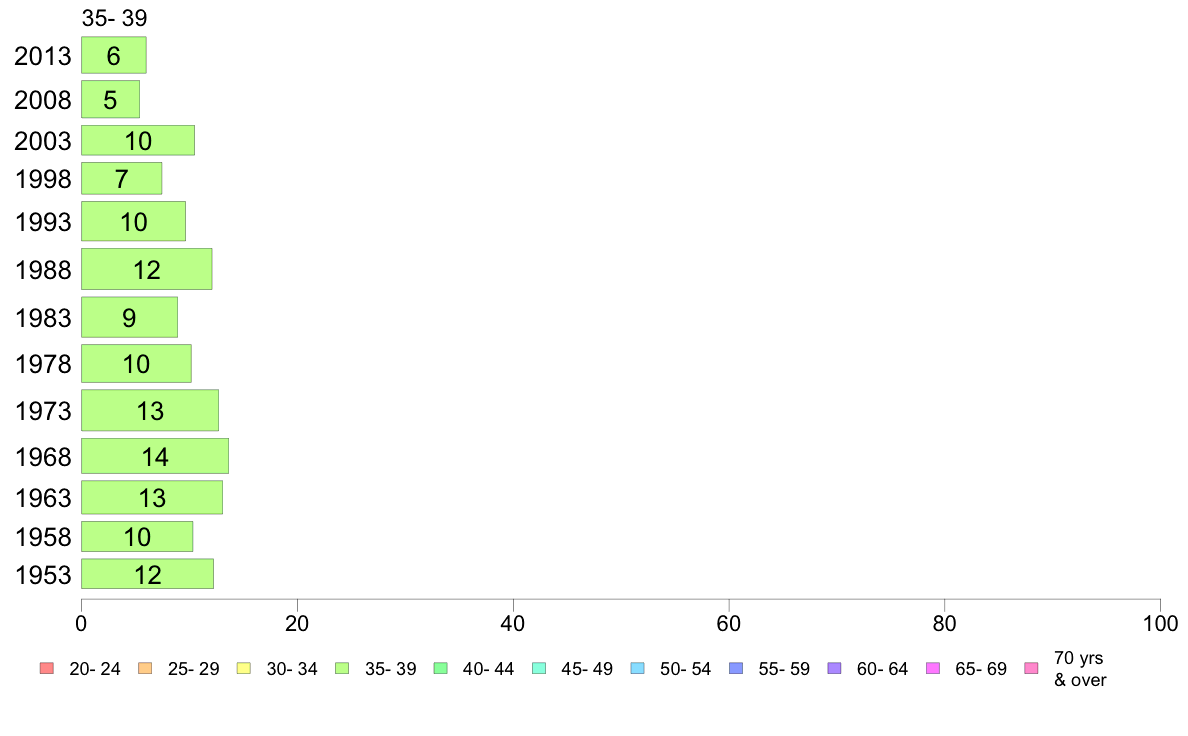Click the 25-29 legend swatch
Screen dimensions: 1188x736
[145, 669]
